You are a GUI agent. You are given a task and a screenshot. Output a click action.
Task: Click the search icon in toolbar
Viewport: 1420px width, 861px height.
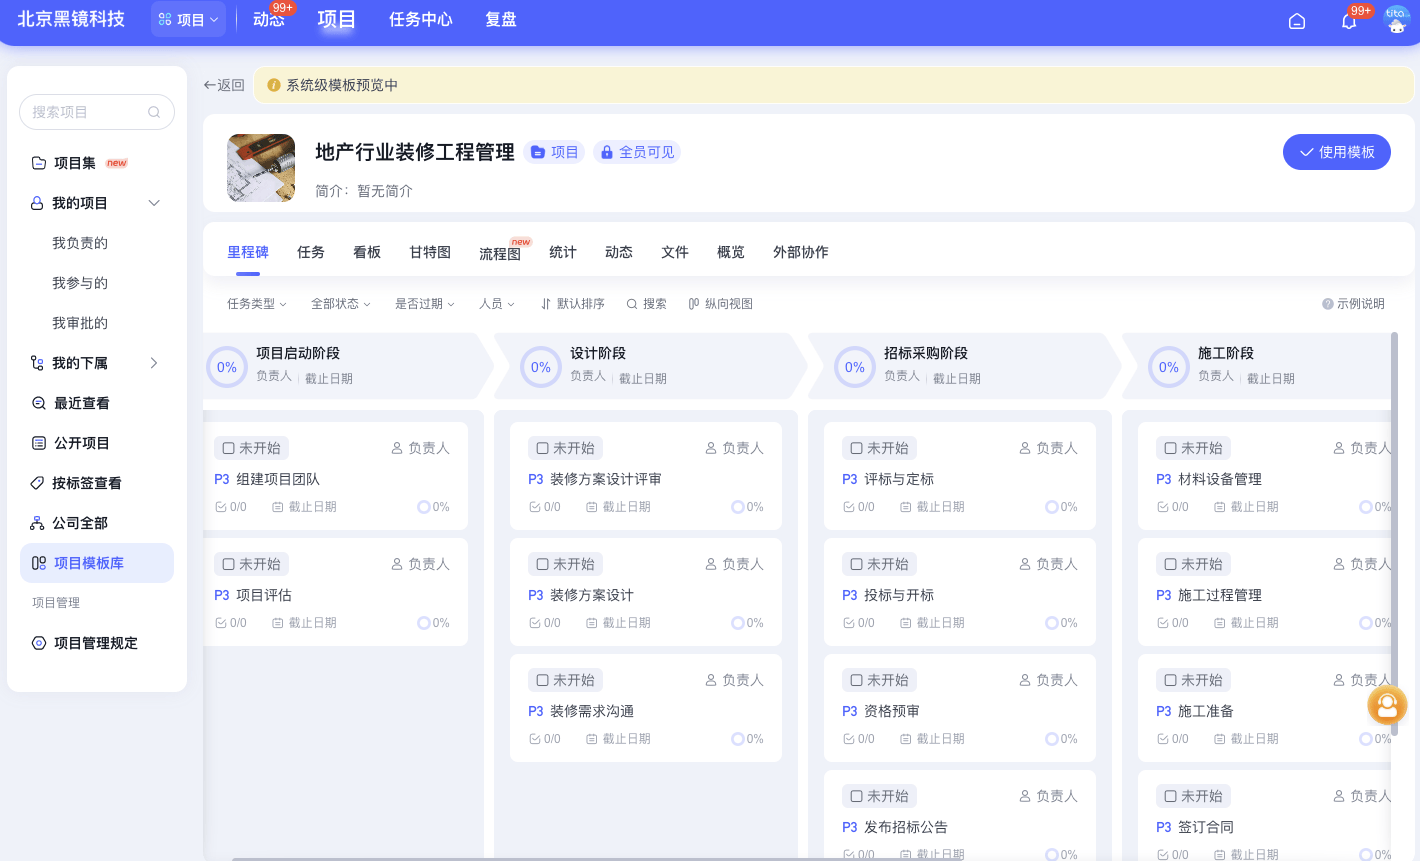click(x=632, y=304)
